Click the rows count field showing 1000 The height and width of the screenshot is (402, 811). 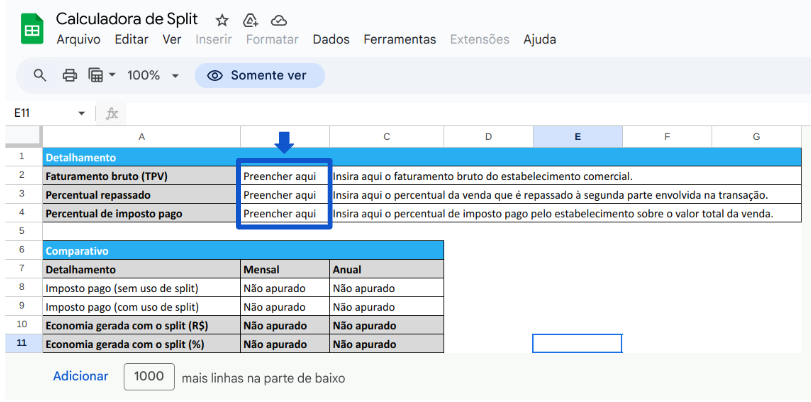[149, 377]
